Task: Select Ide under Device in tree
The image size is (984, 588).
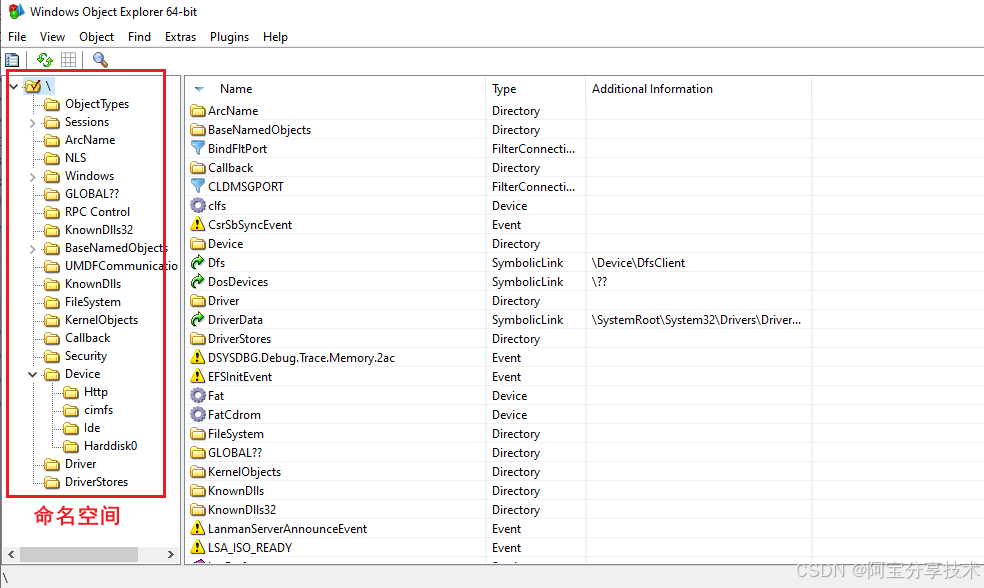Action: pos(92,428)
